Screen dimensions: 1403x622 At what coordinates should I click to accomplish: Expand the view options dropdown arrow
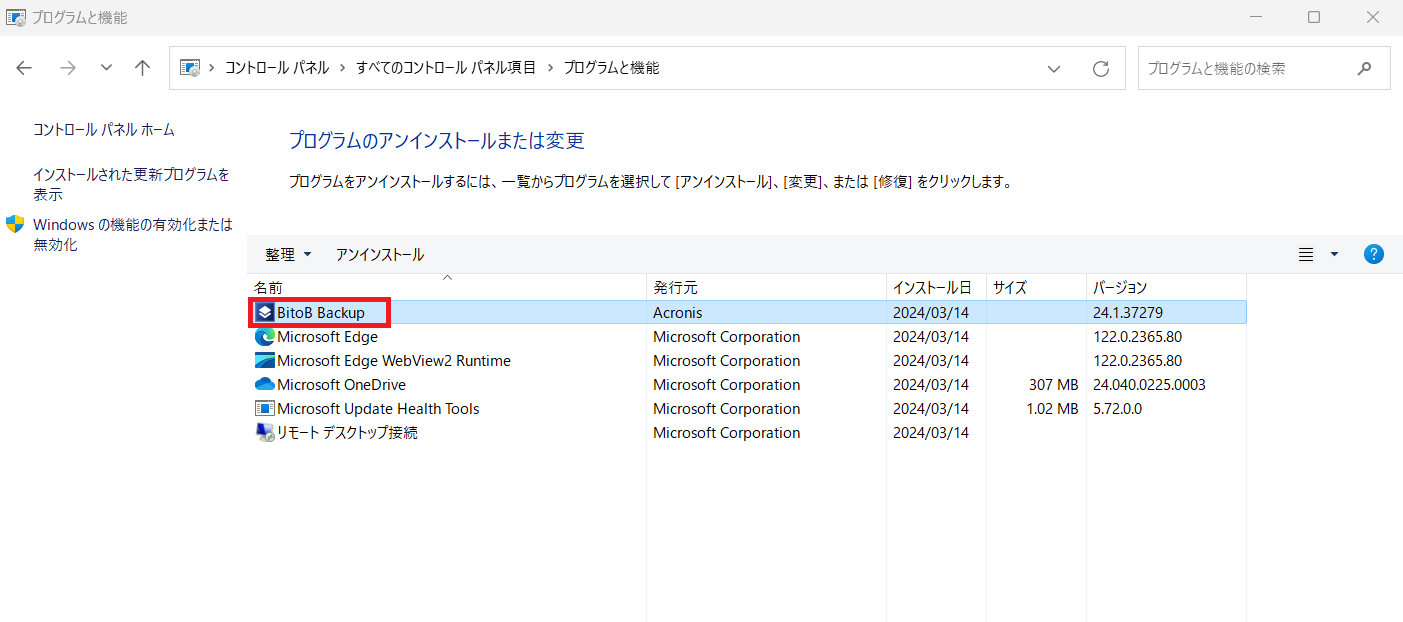point(1334,254)
